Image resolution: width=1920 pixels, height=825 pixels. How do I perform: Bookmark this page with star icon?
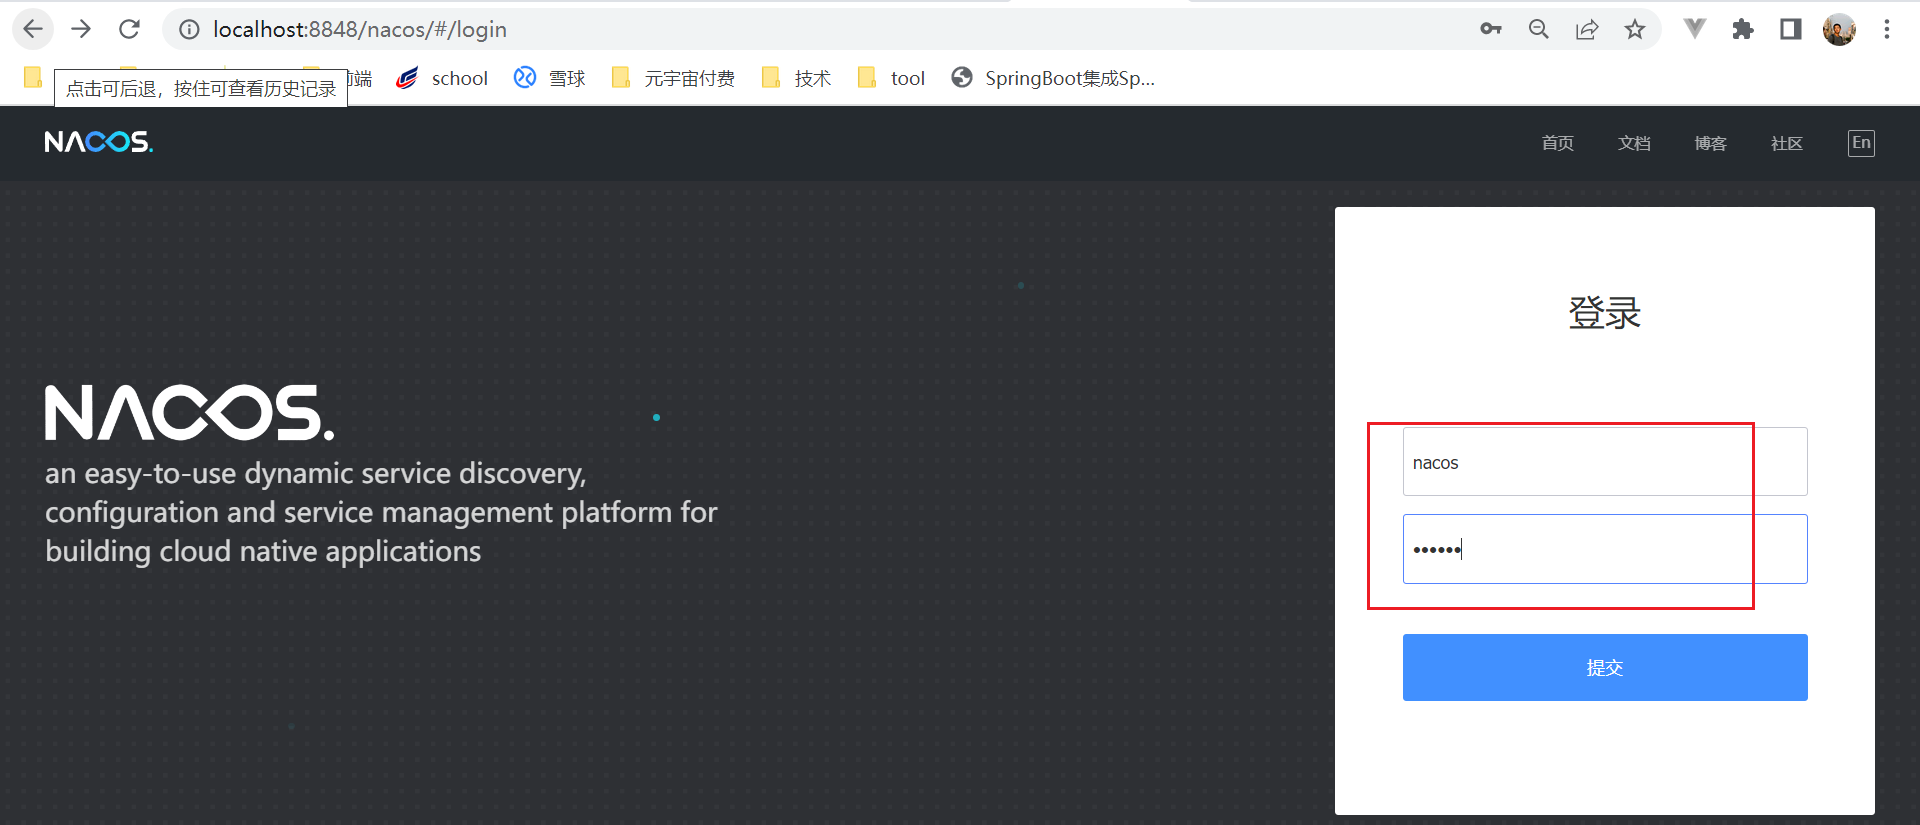[x=1635, y=29]
